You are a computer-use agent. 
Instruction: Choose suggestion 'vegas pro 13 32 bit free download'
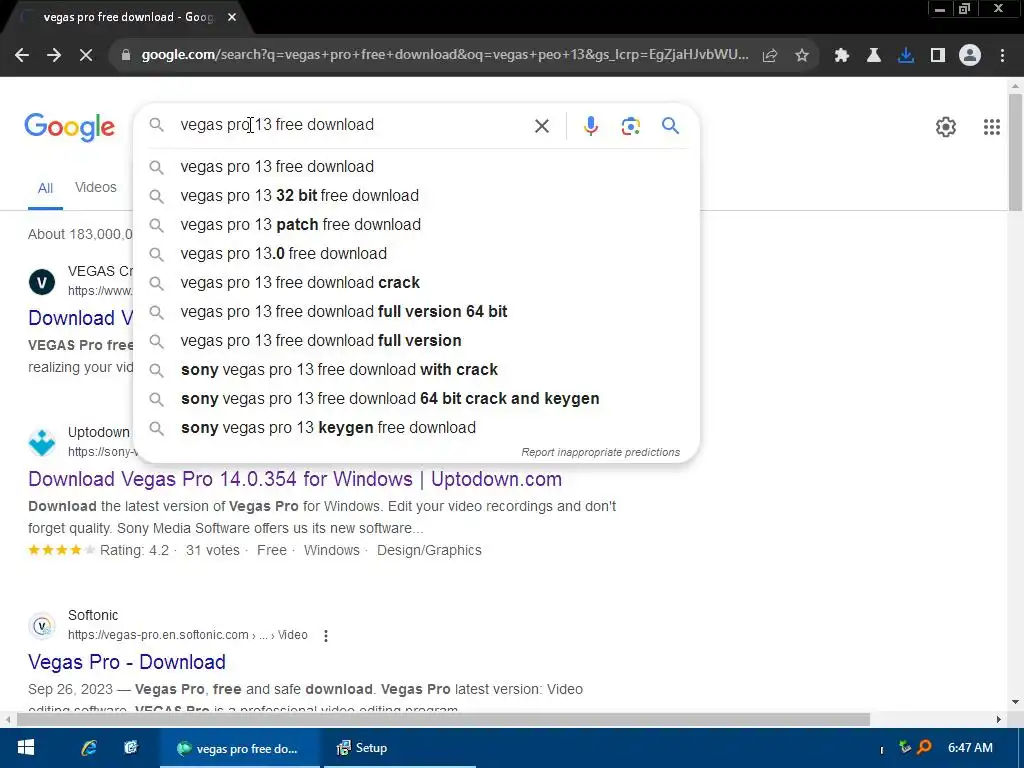pos(416,195)
